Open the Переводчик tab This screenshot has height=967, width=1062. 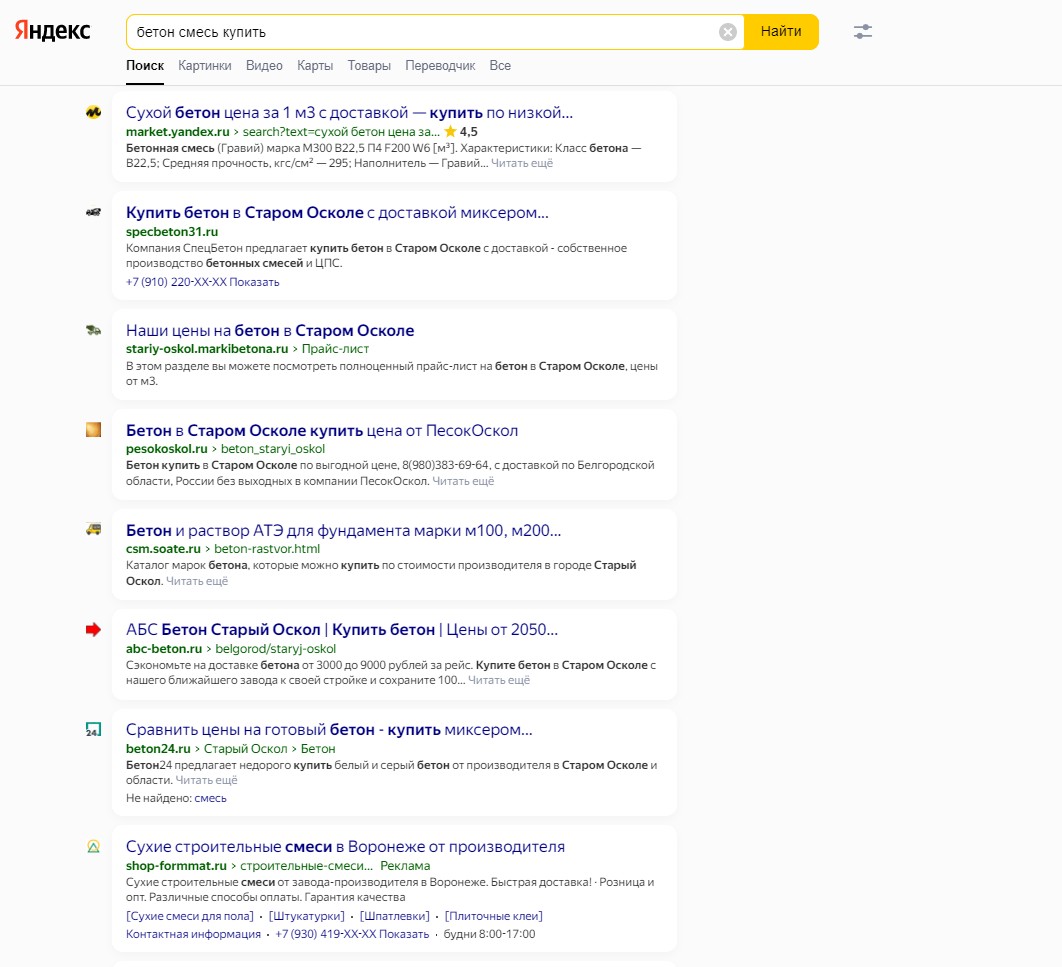click(x=440, y=66)
